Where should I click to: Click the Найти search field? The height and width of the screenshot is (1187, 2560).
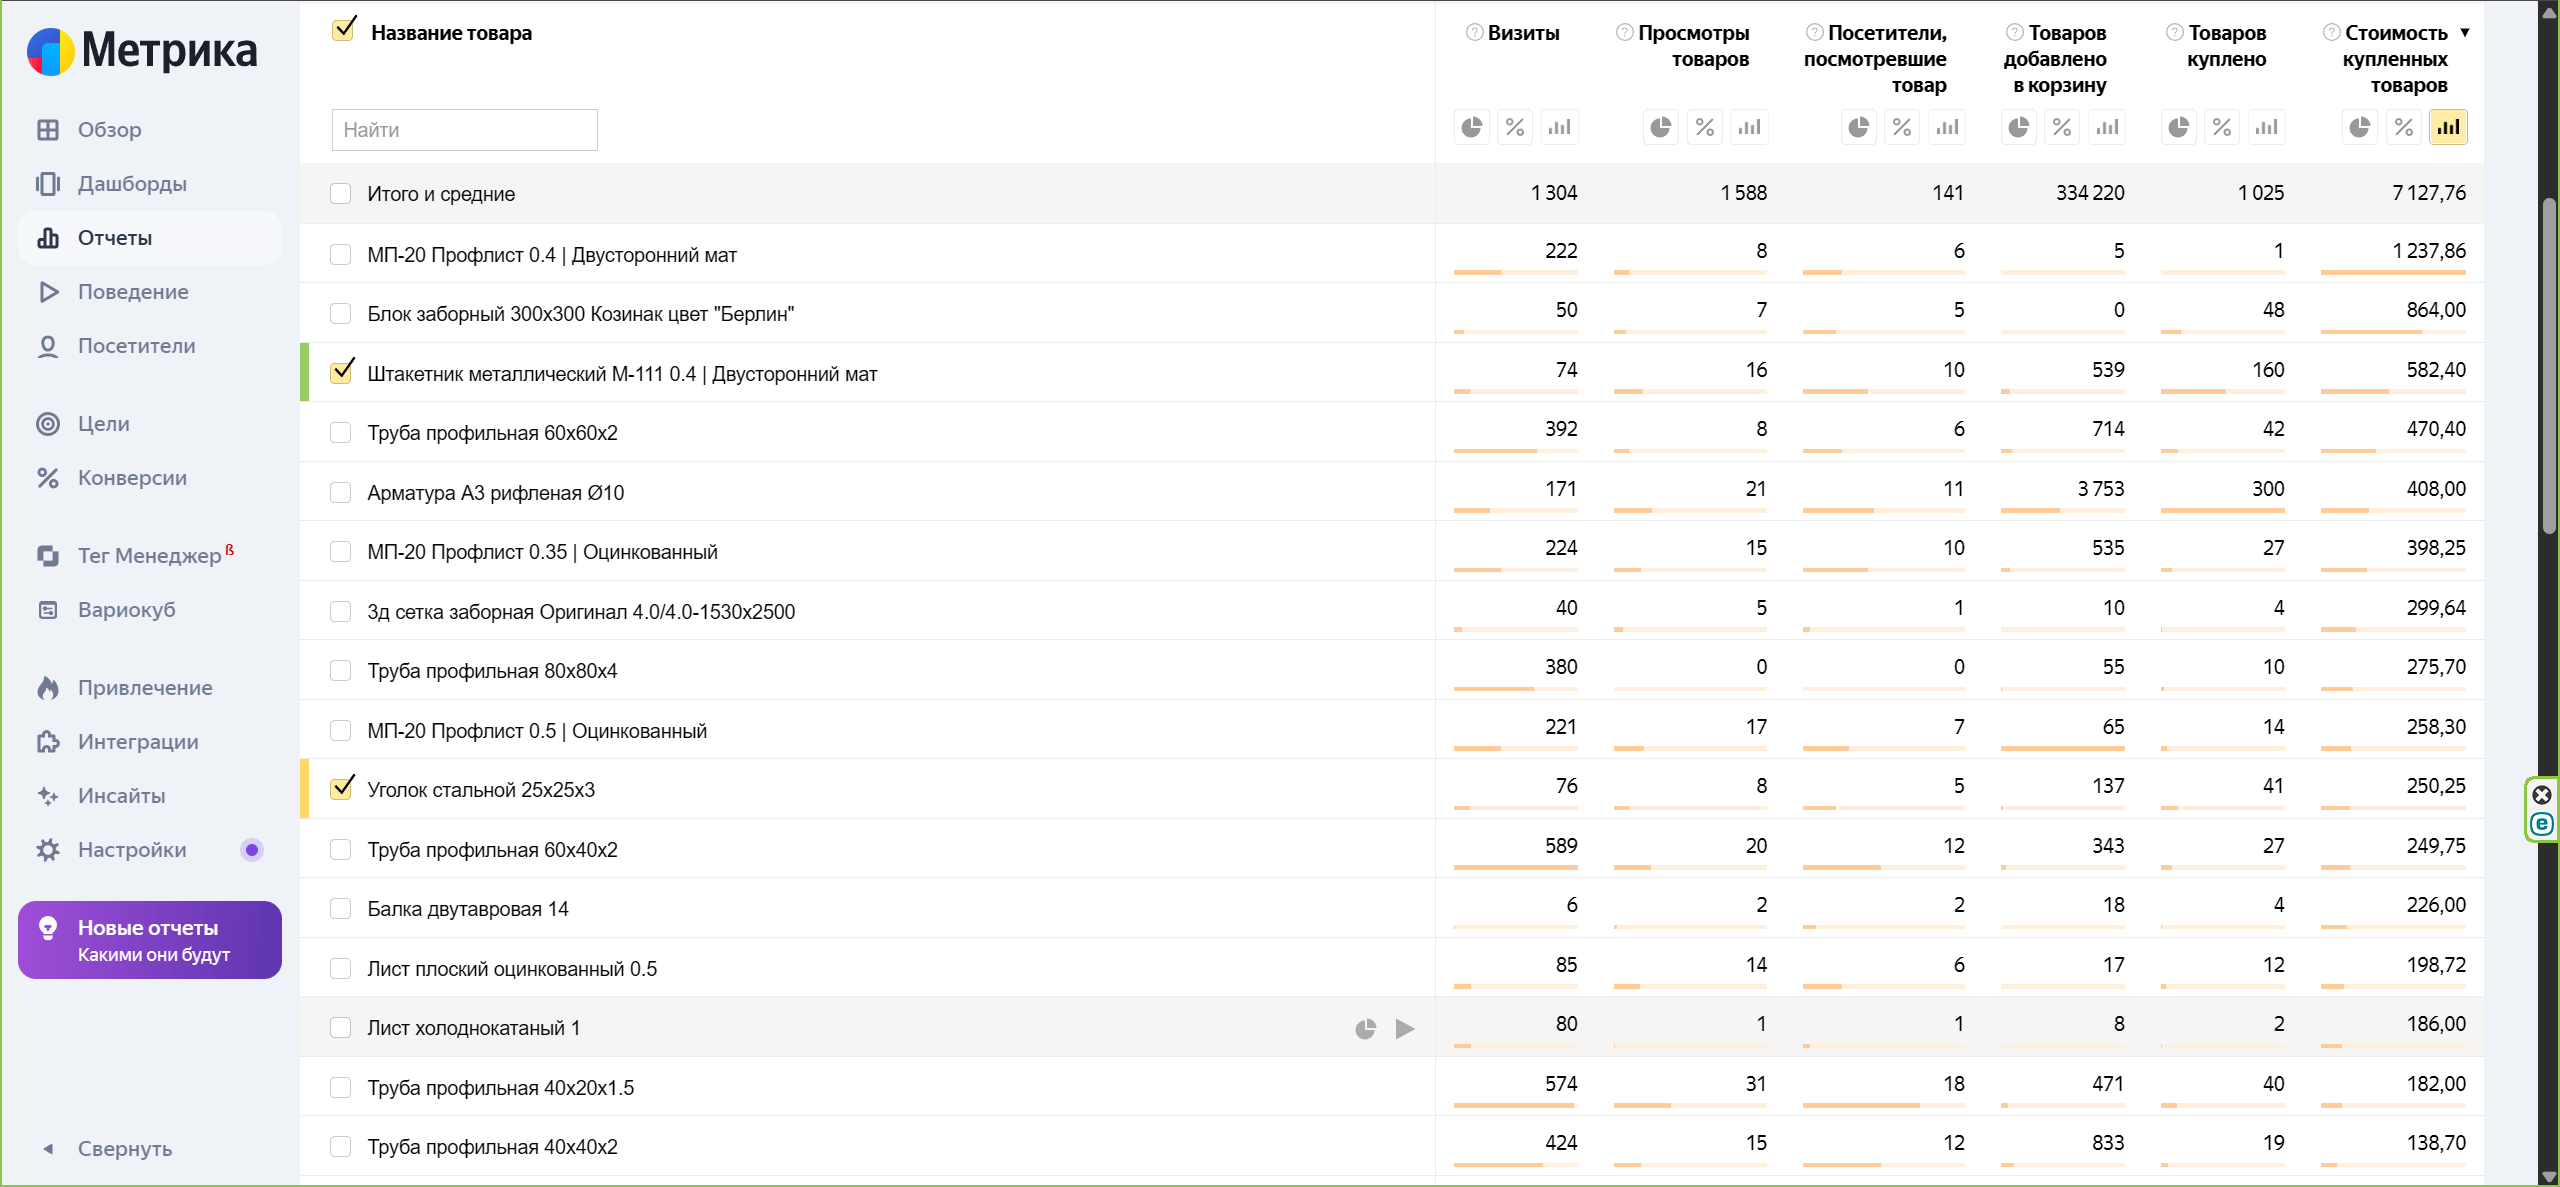[x=464, y=130]
